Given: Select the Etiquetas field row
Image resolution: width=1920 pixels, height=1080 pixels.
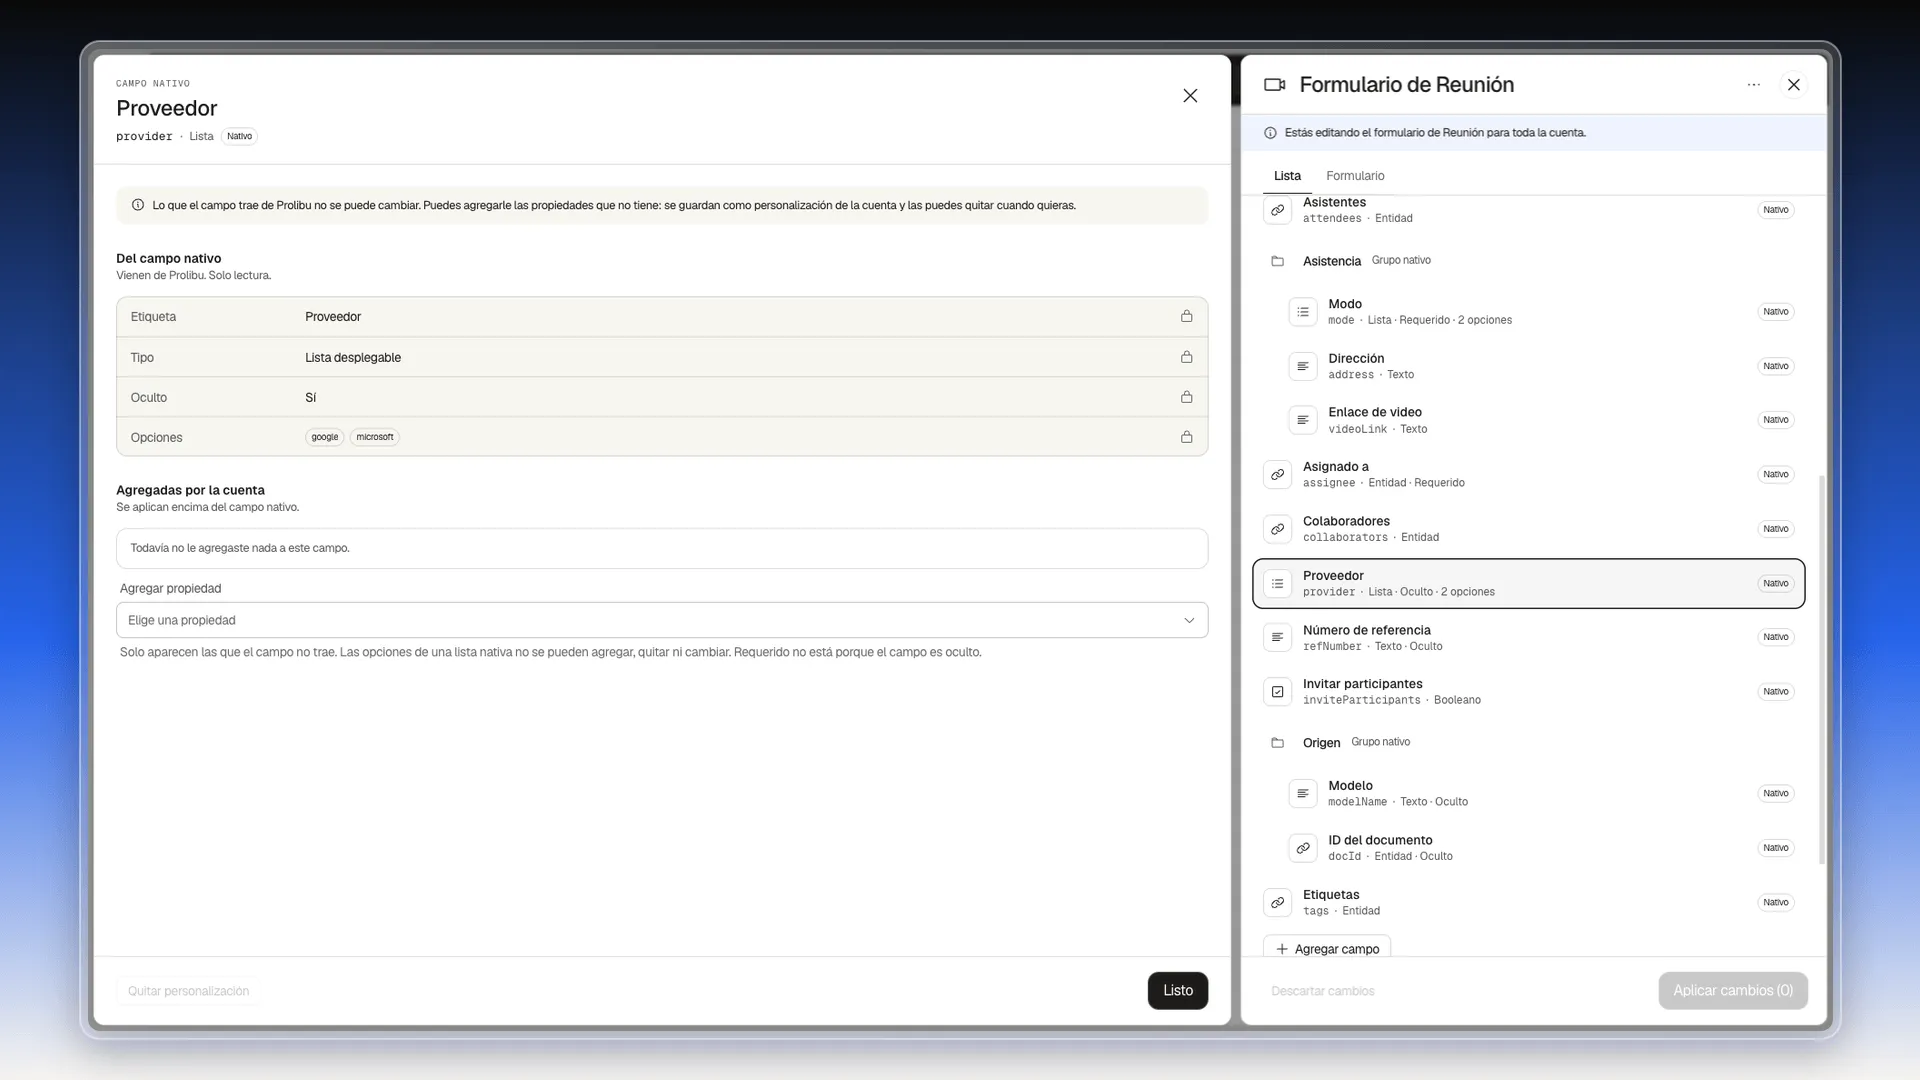Looking at the screenshot, I should (x=1528, y=902).
